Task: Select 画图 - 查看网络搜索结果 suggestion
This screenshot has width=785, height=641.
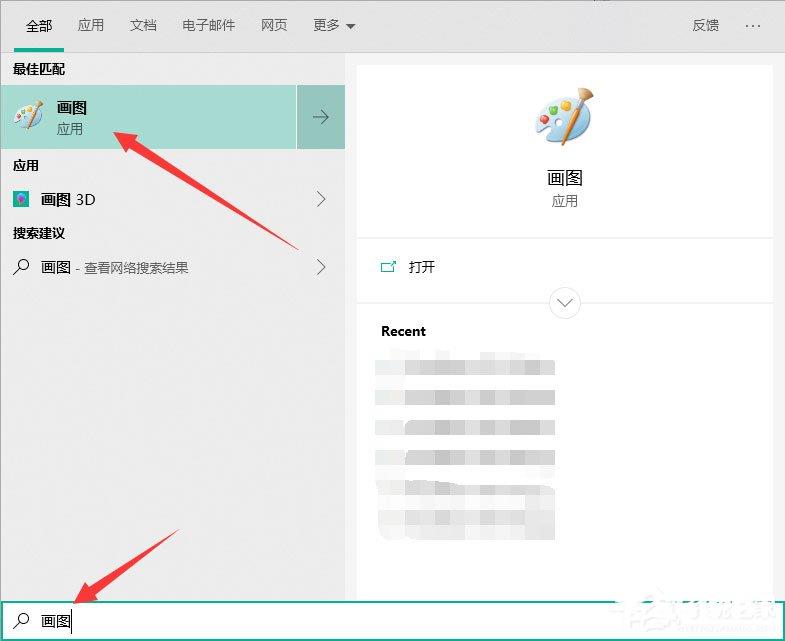Action: (x=115, y=267)
